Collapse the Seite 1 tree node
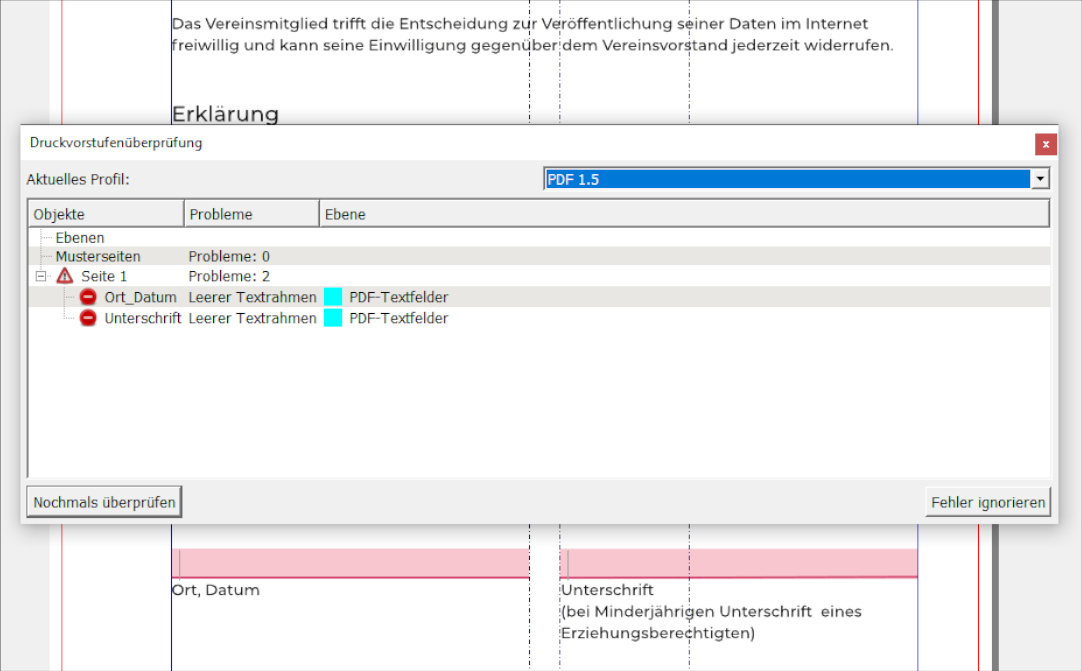This screenshot has height=671, width=1082. coord(41,276)
